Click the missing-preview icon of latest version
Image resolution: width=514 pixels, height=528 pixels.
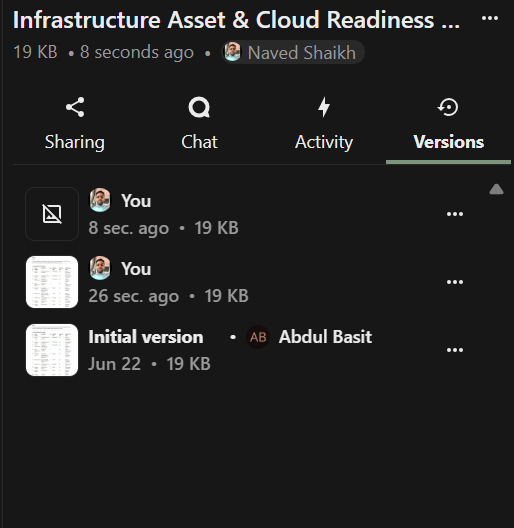coord(52,214)
